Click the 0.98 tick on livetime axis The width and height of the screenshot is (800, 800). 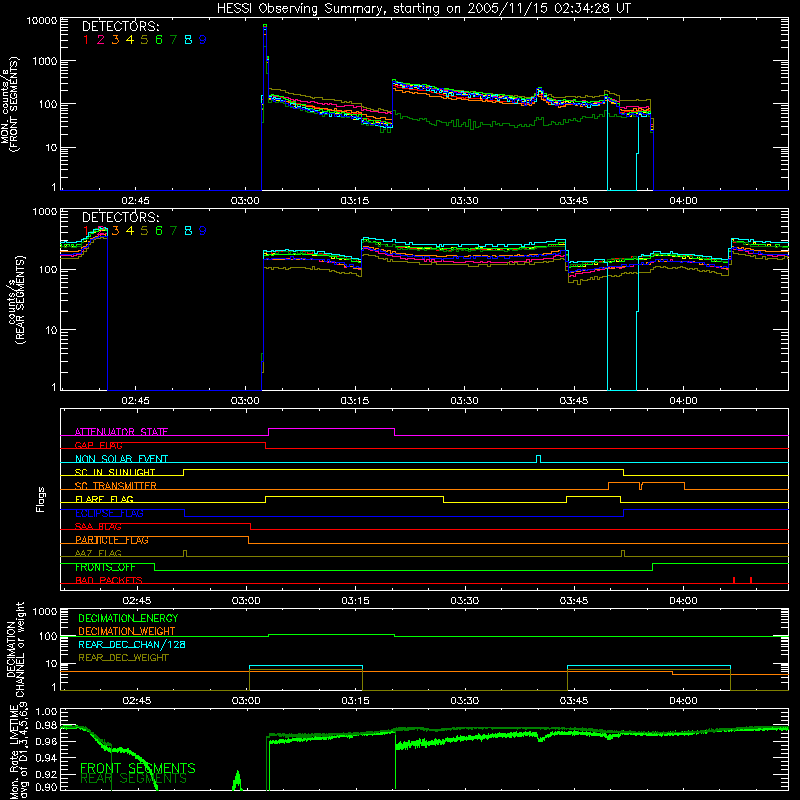click(47, 726)
